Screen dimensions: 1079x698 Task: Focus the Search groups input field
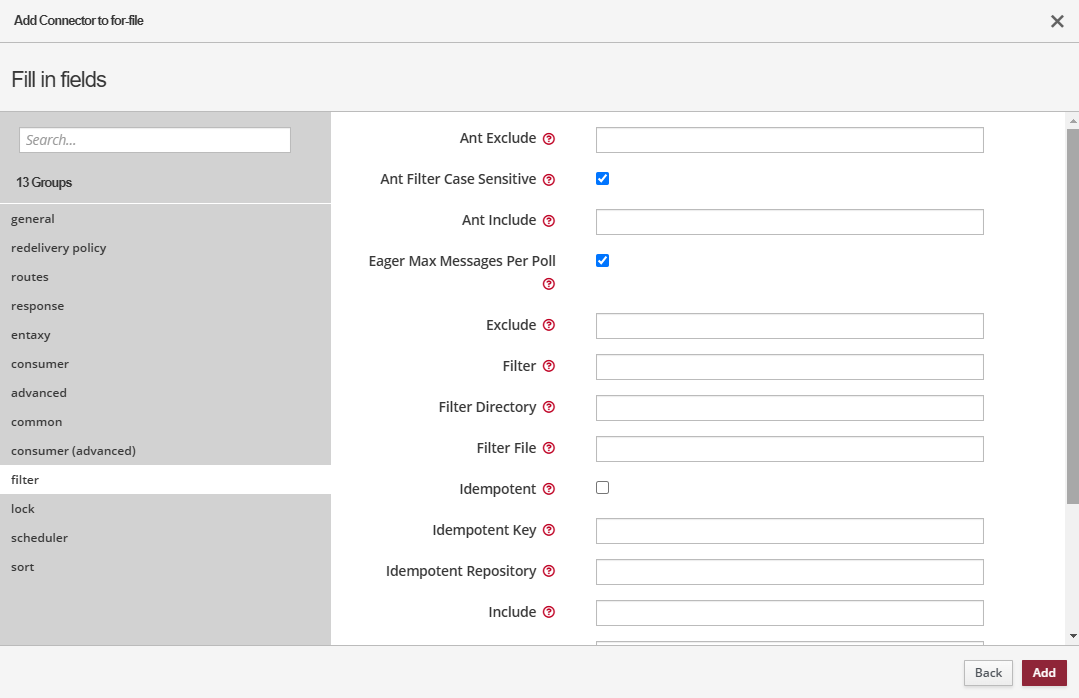point(155,140)
